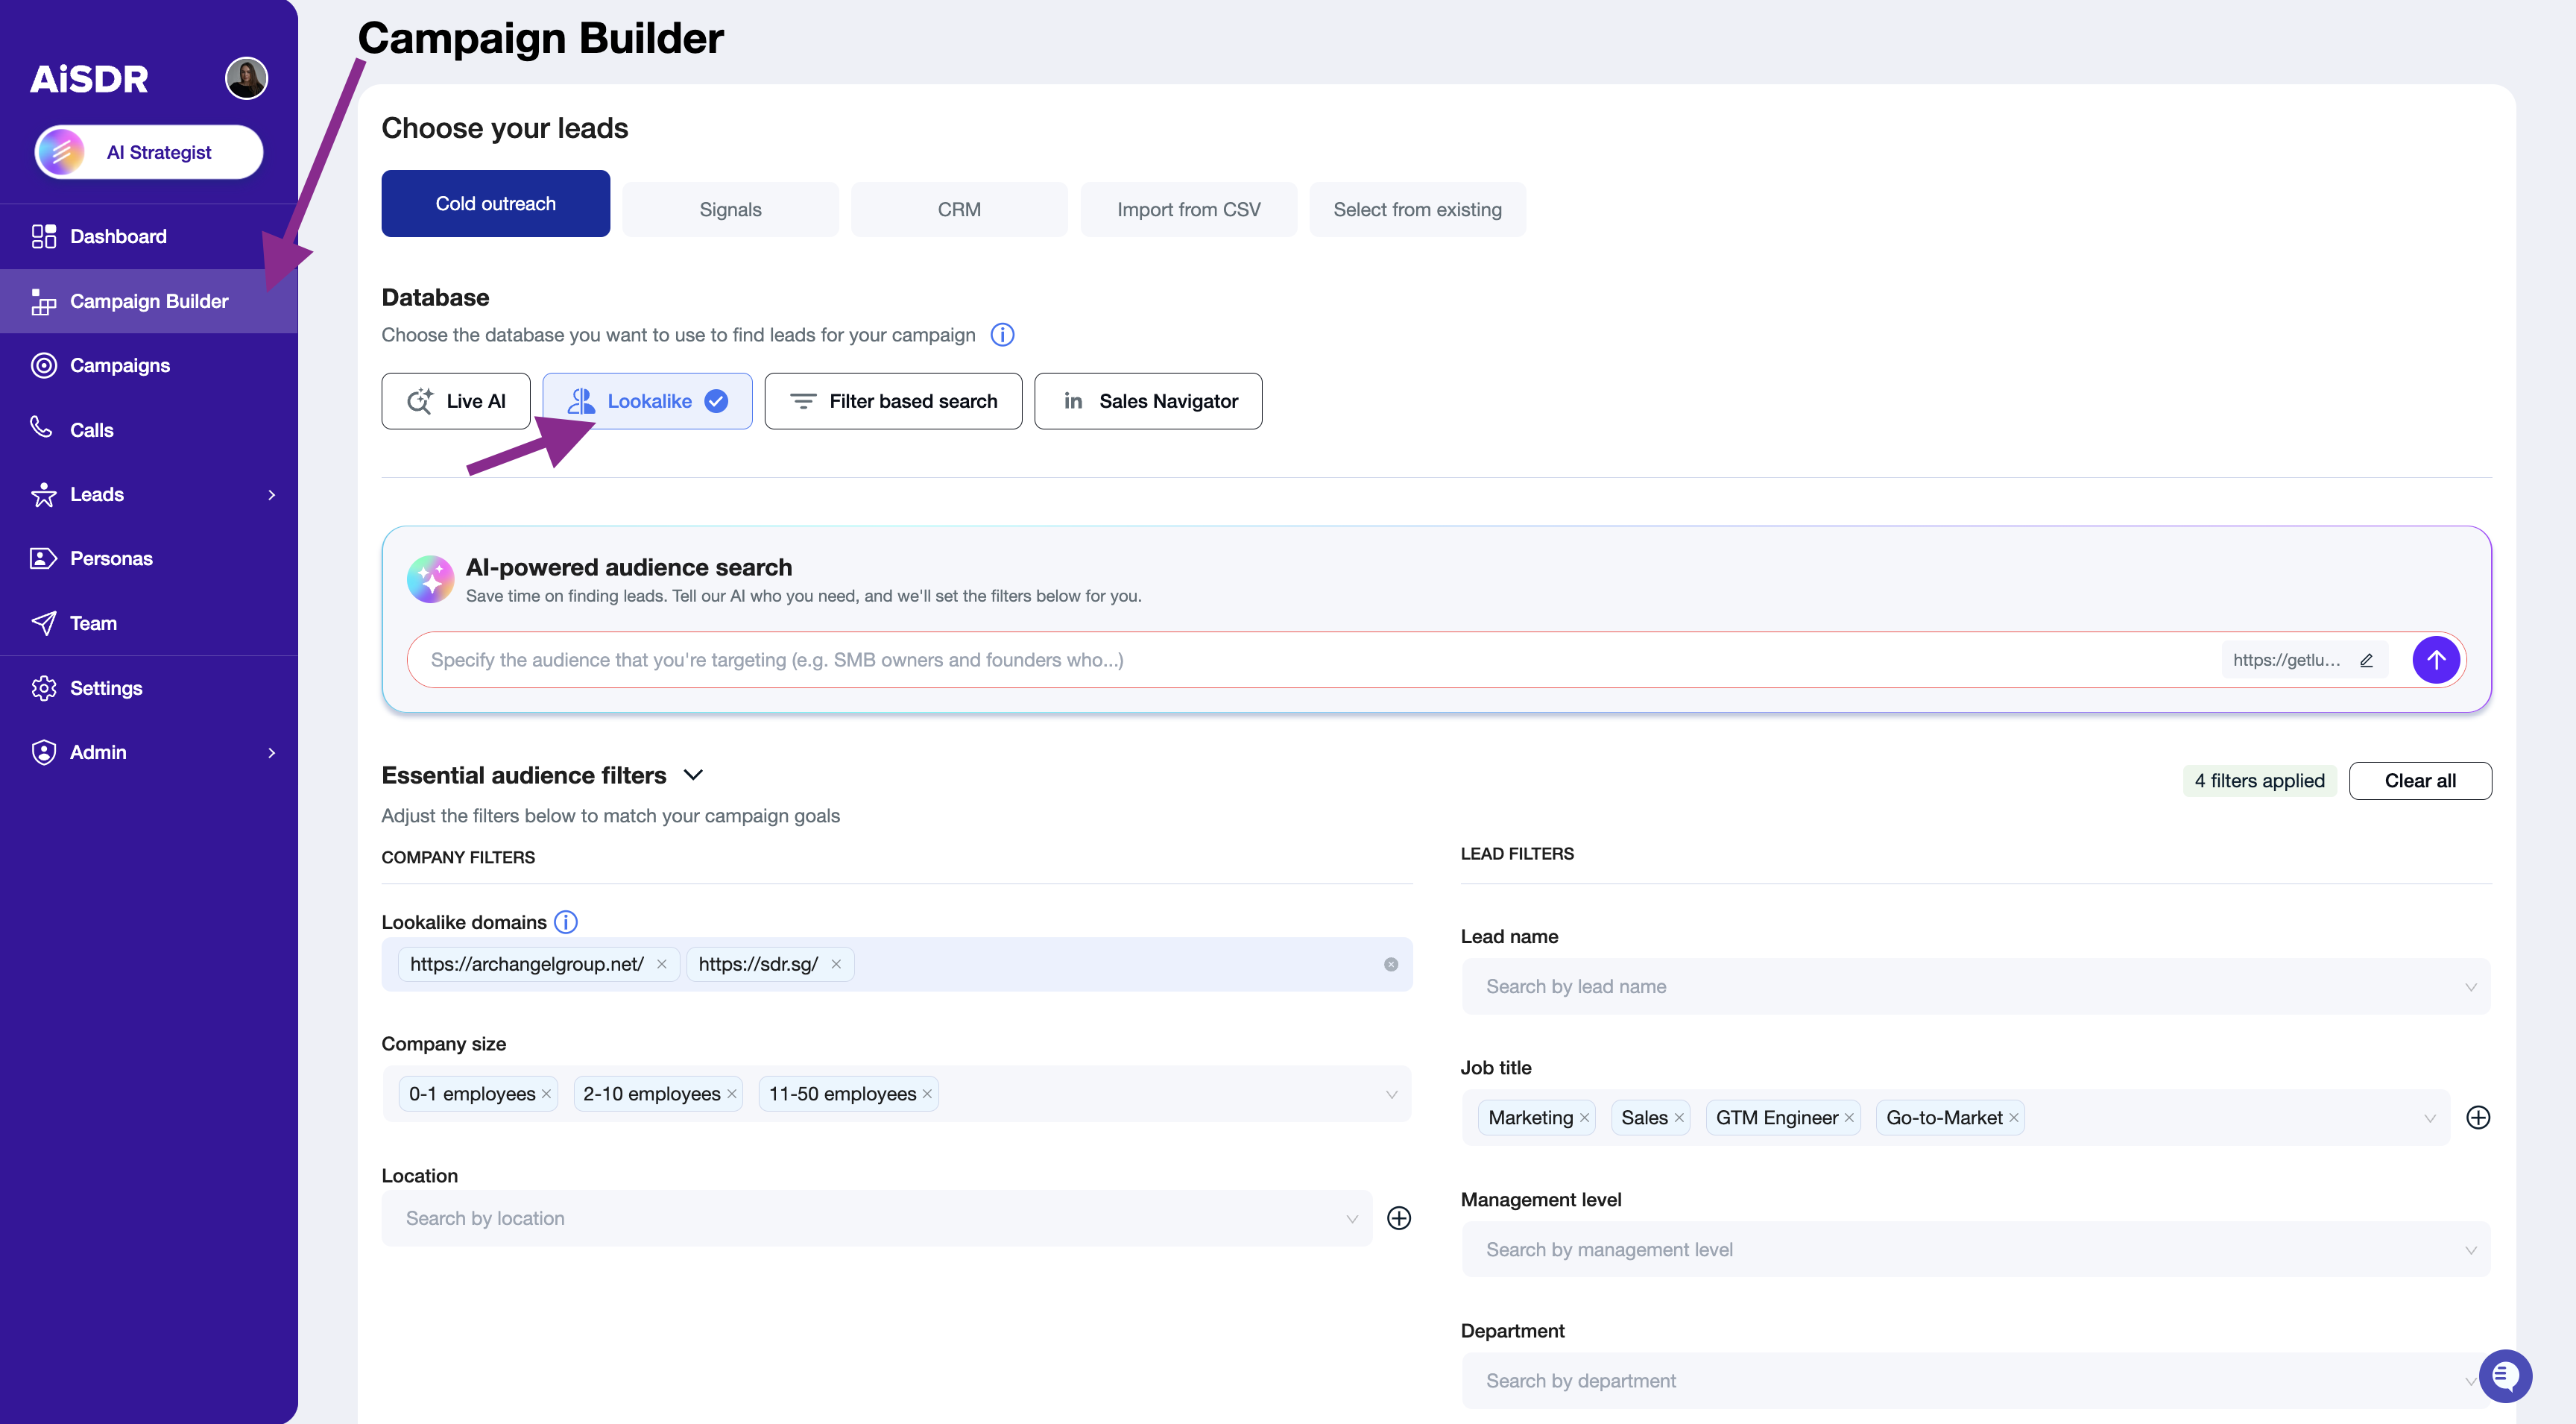
Task: Open Search by management level dropdown
Action: pyautogui.click(x=1976, y=1250)
